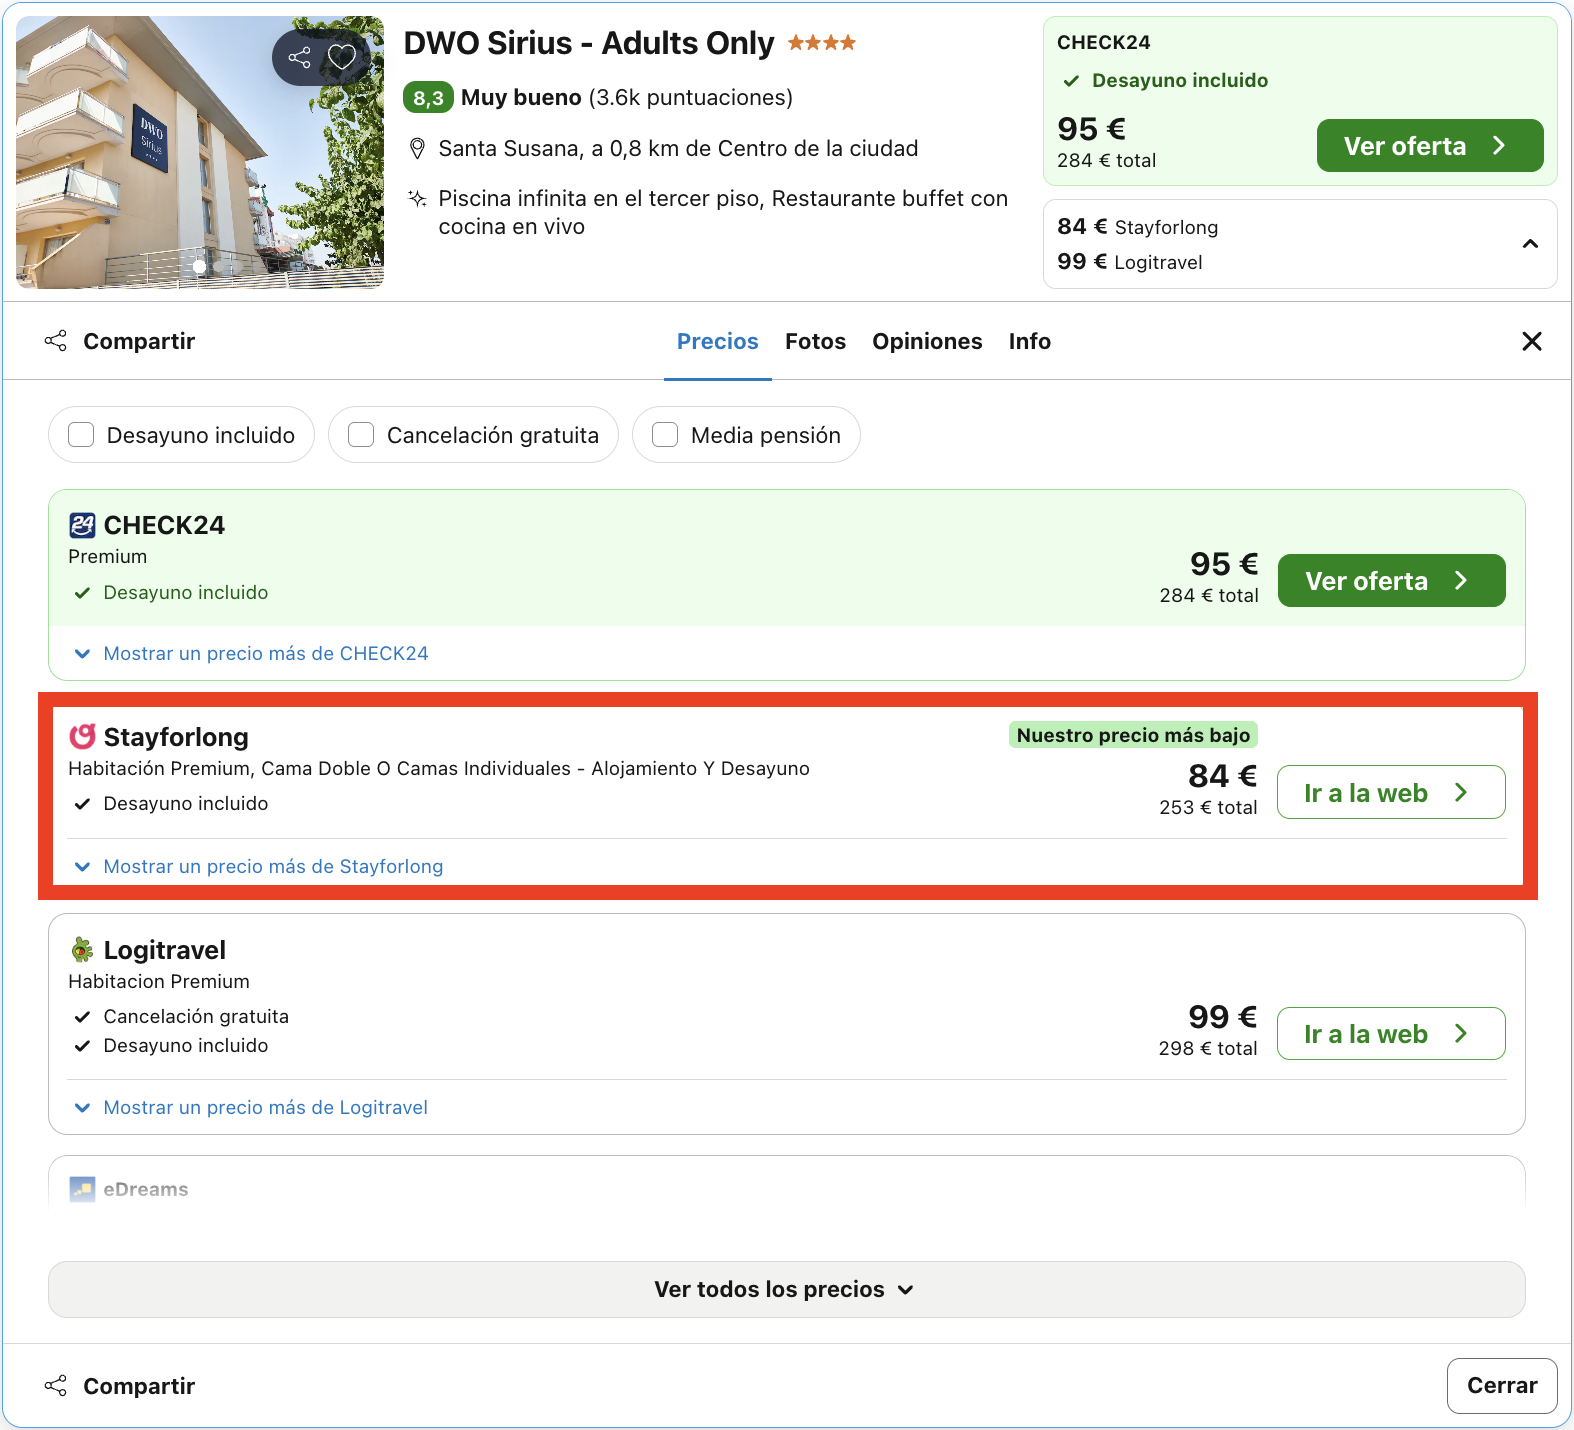Collapse the Stayforlong and Logitravel price summary chevron

[x=1530, y=244]
